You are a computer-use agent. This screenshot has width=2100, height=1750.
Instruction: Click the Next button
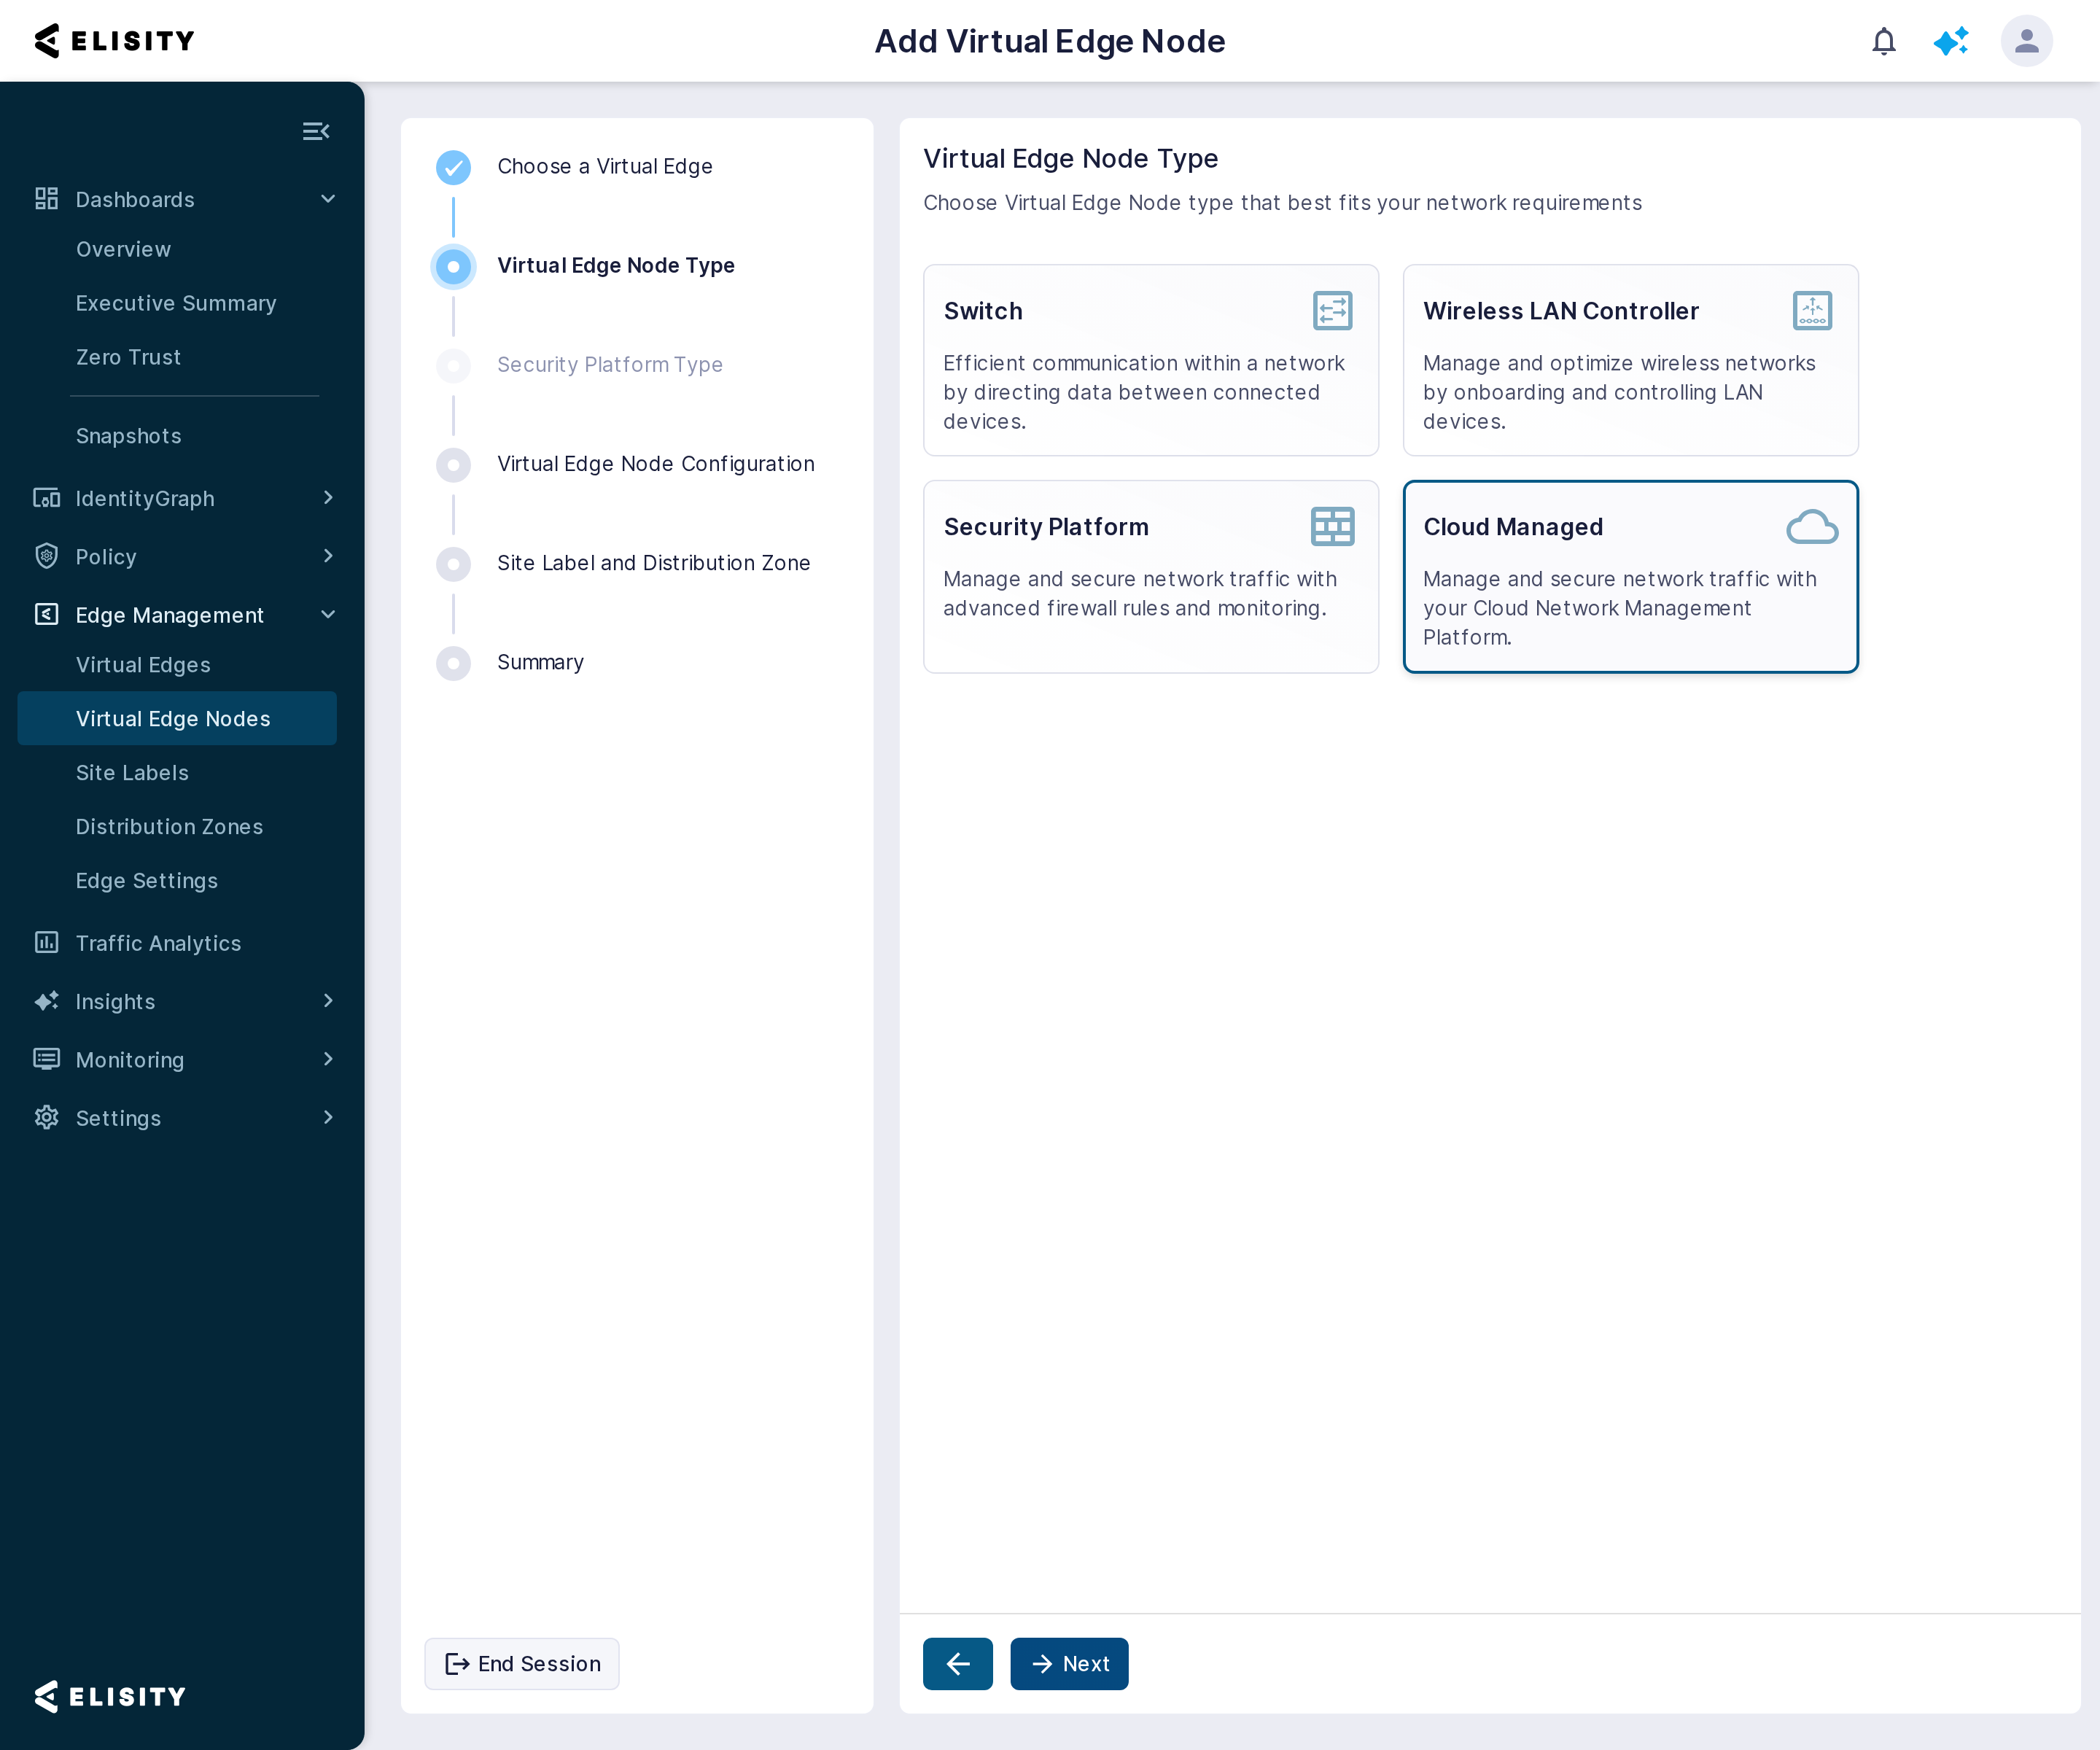(1069, 1664)
